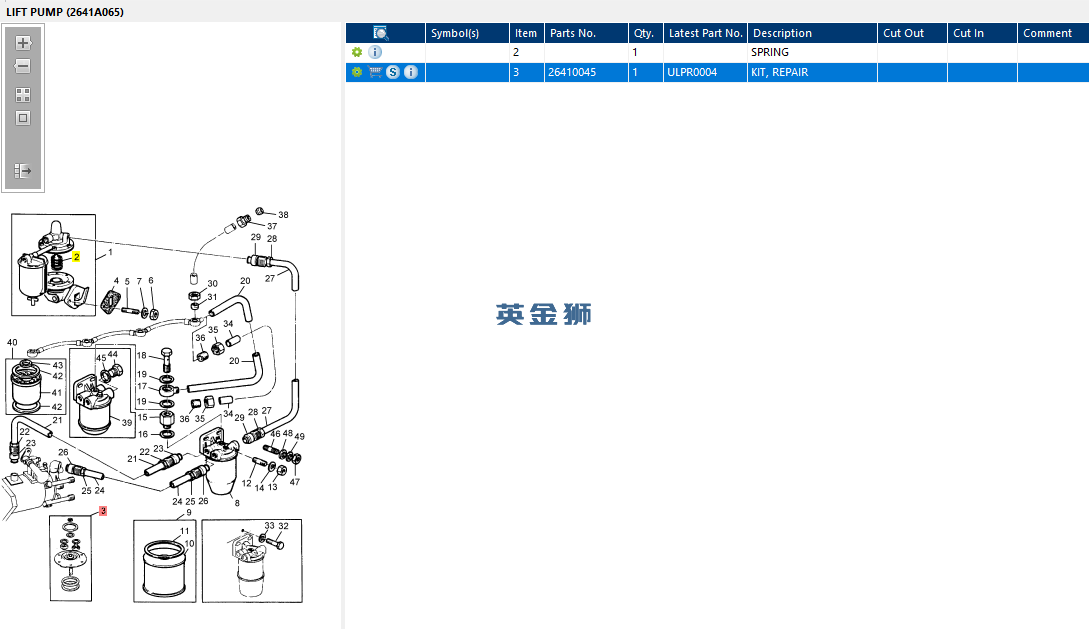Screen dimensions: 1089x629
Task: Switch diagram to single-pane view
Action: point(23,118)
